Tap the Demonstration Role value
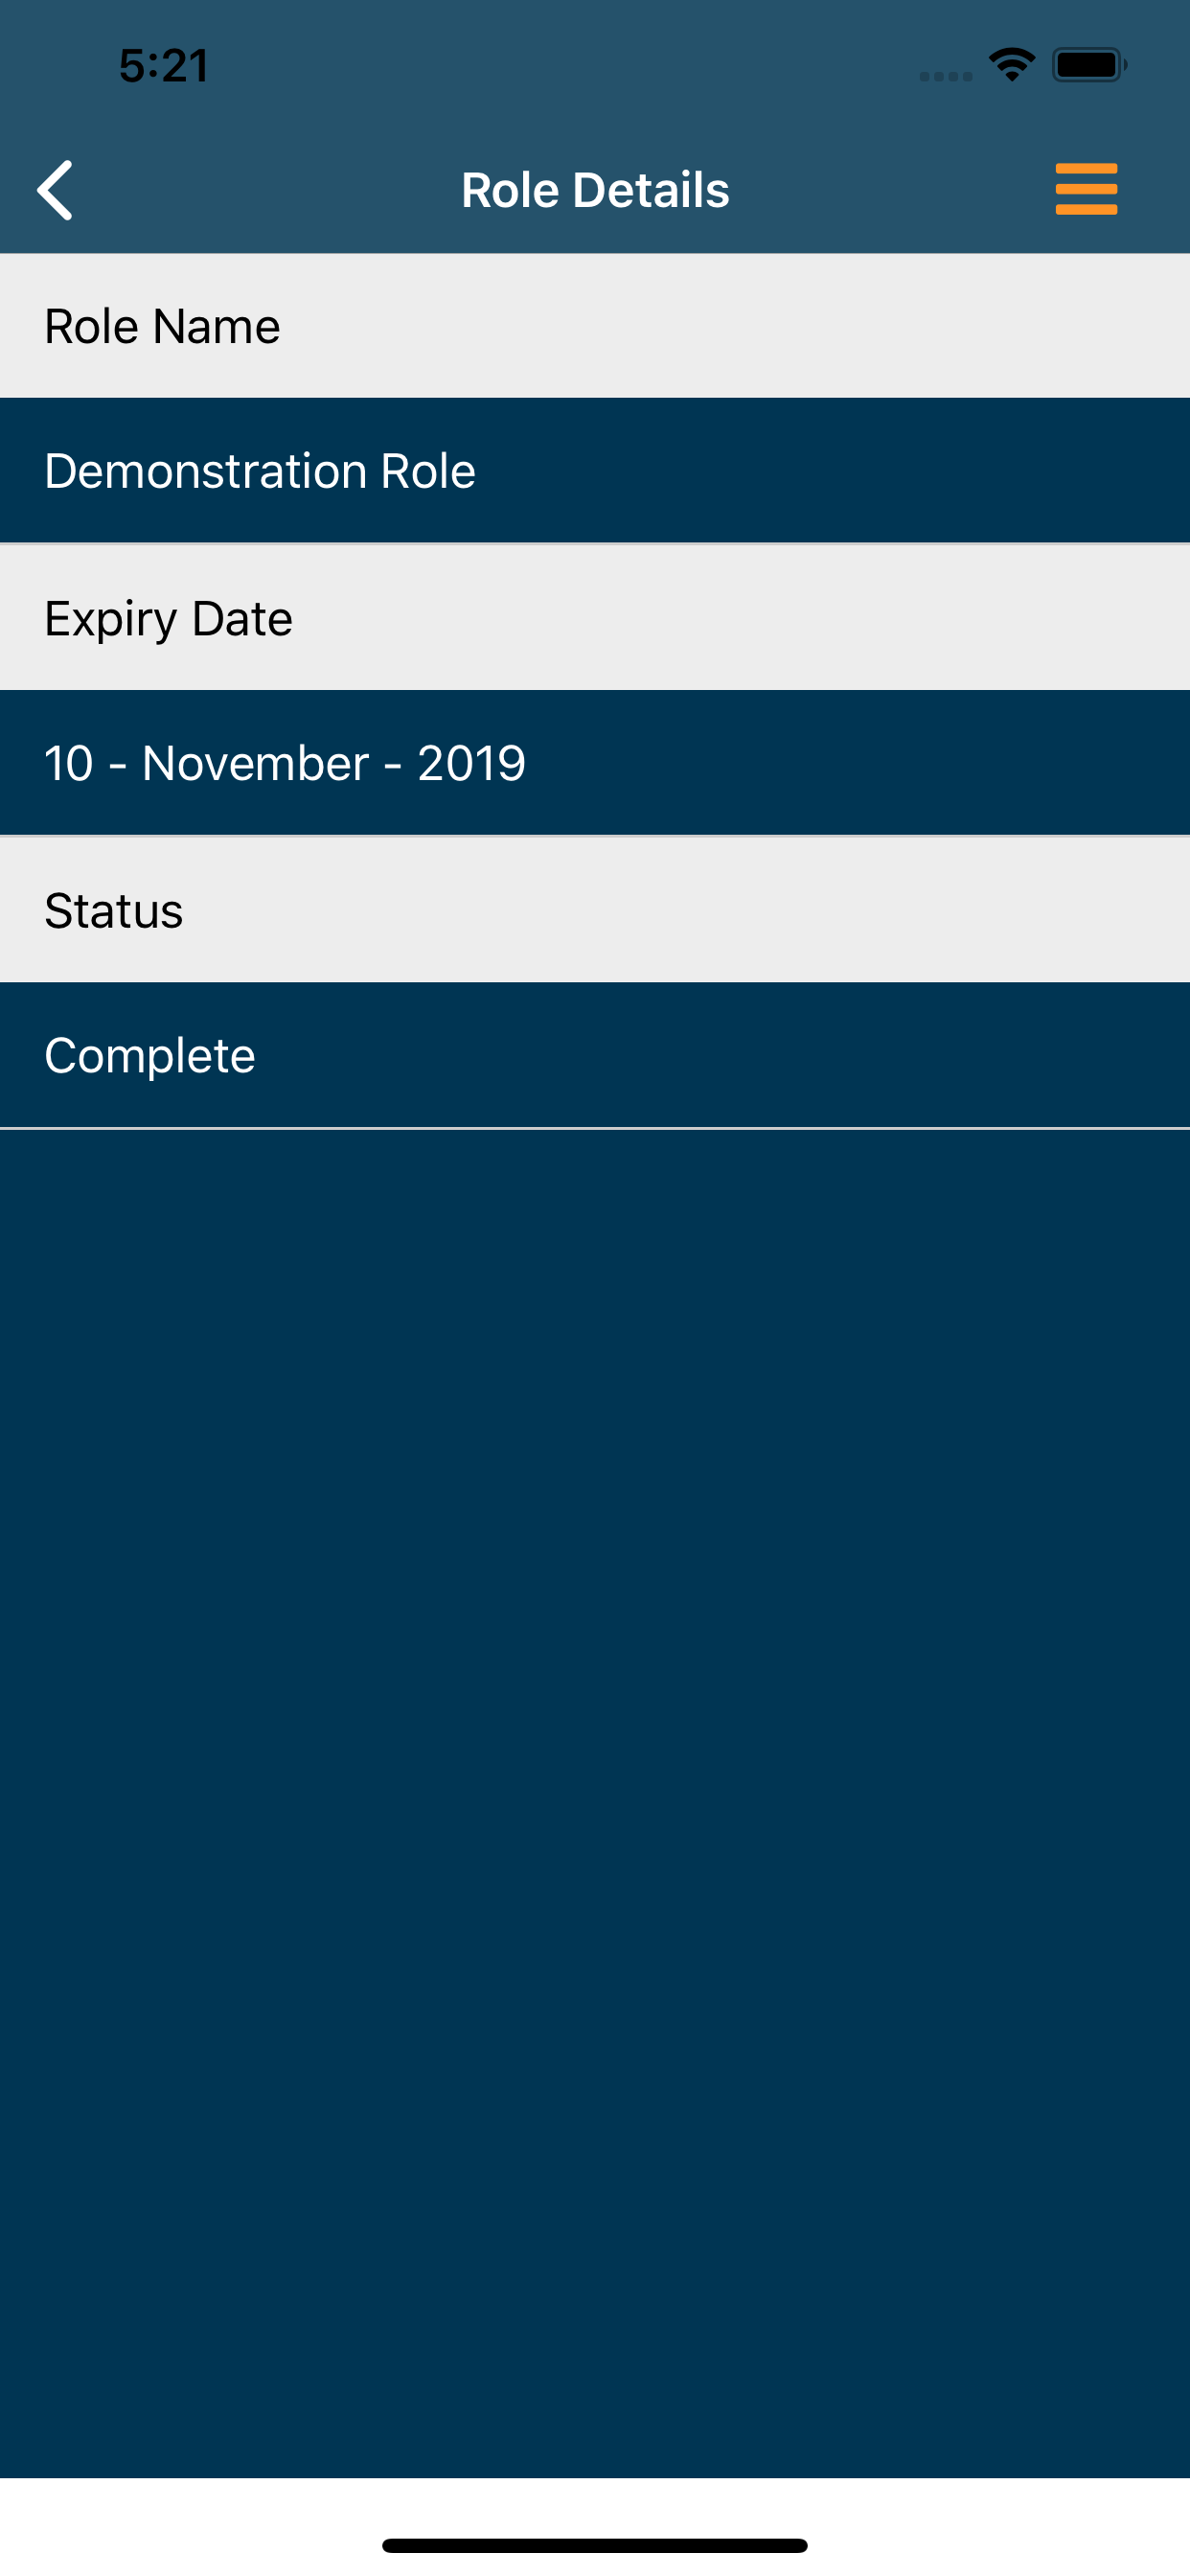This screenshot has height=2576, width=1190. [260, 471]
